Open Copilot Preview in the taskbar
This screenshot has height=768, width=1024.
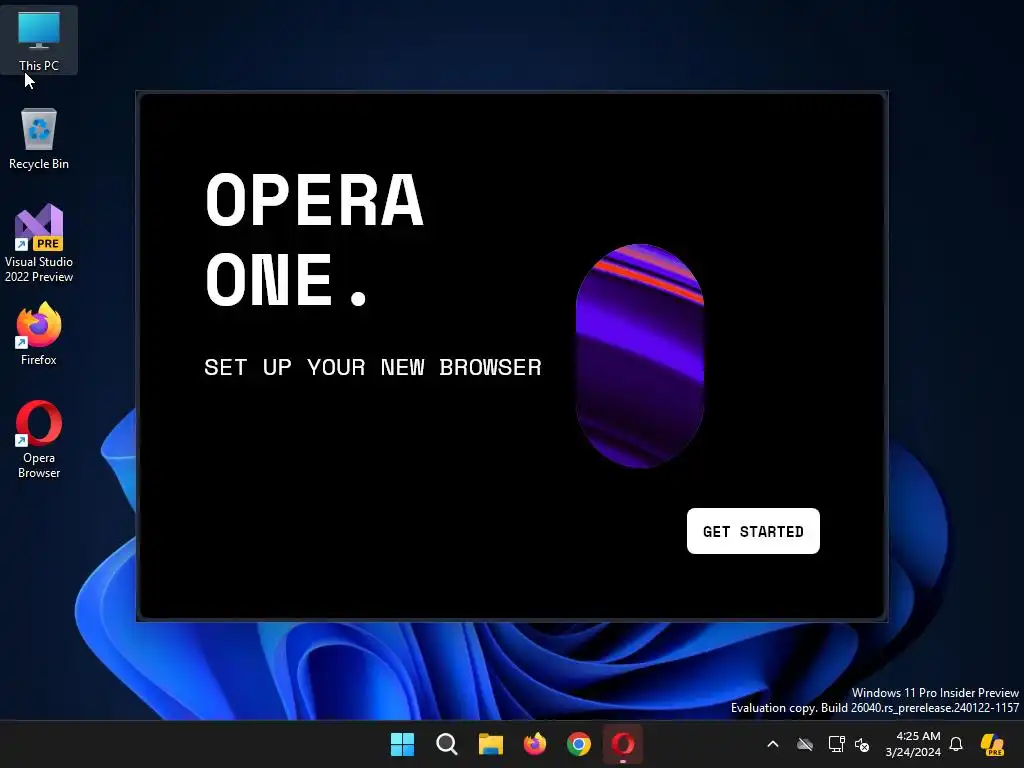coord(992,744)
